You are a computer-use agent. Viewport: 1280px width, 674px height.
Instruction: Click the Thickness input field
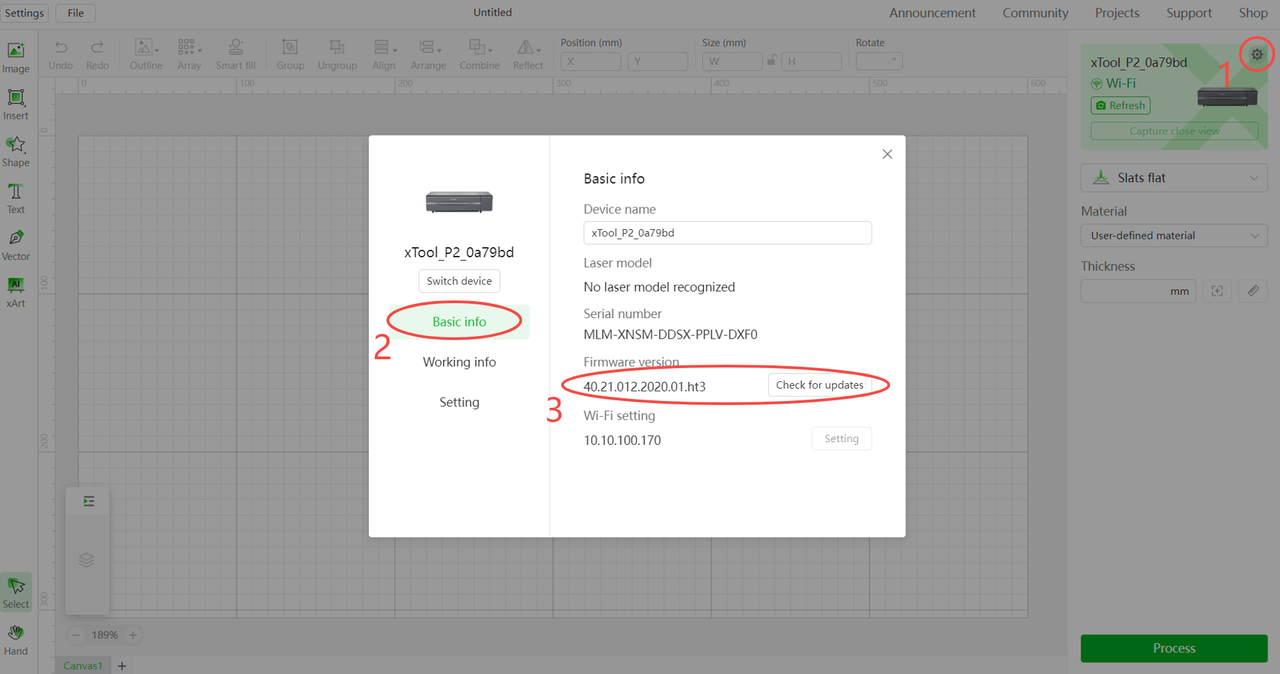pyautogui.click(x=1138, y=291)
